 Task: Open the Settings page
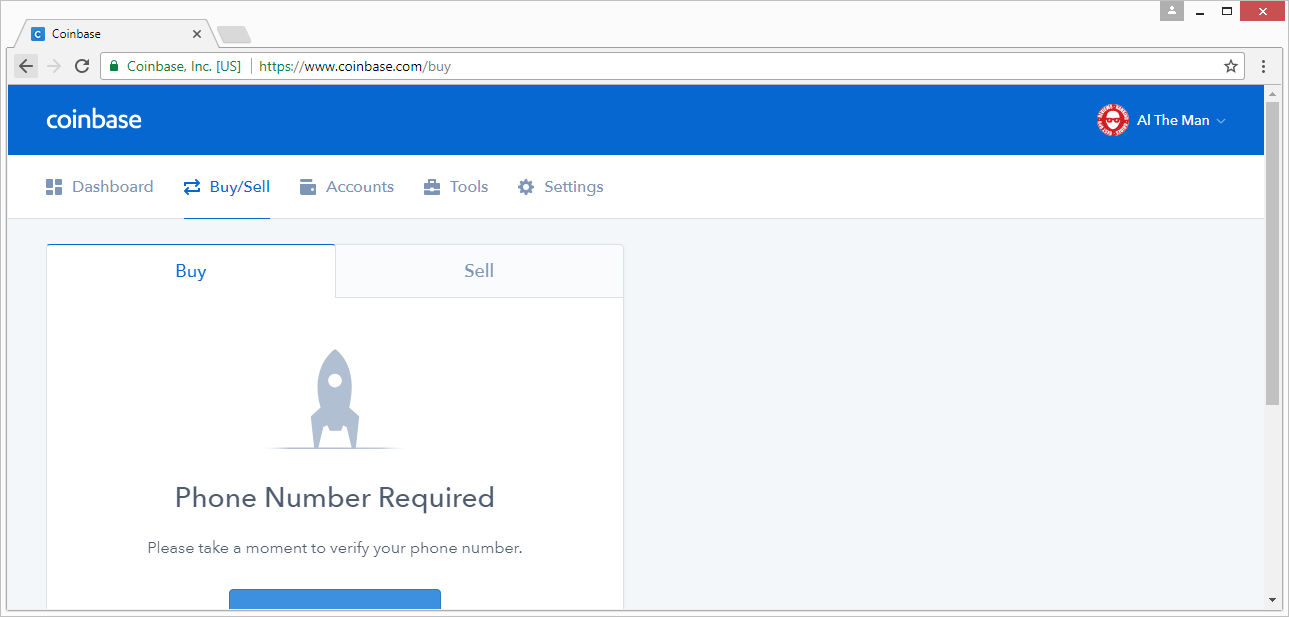561,187
